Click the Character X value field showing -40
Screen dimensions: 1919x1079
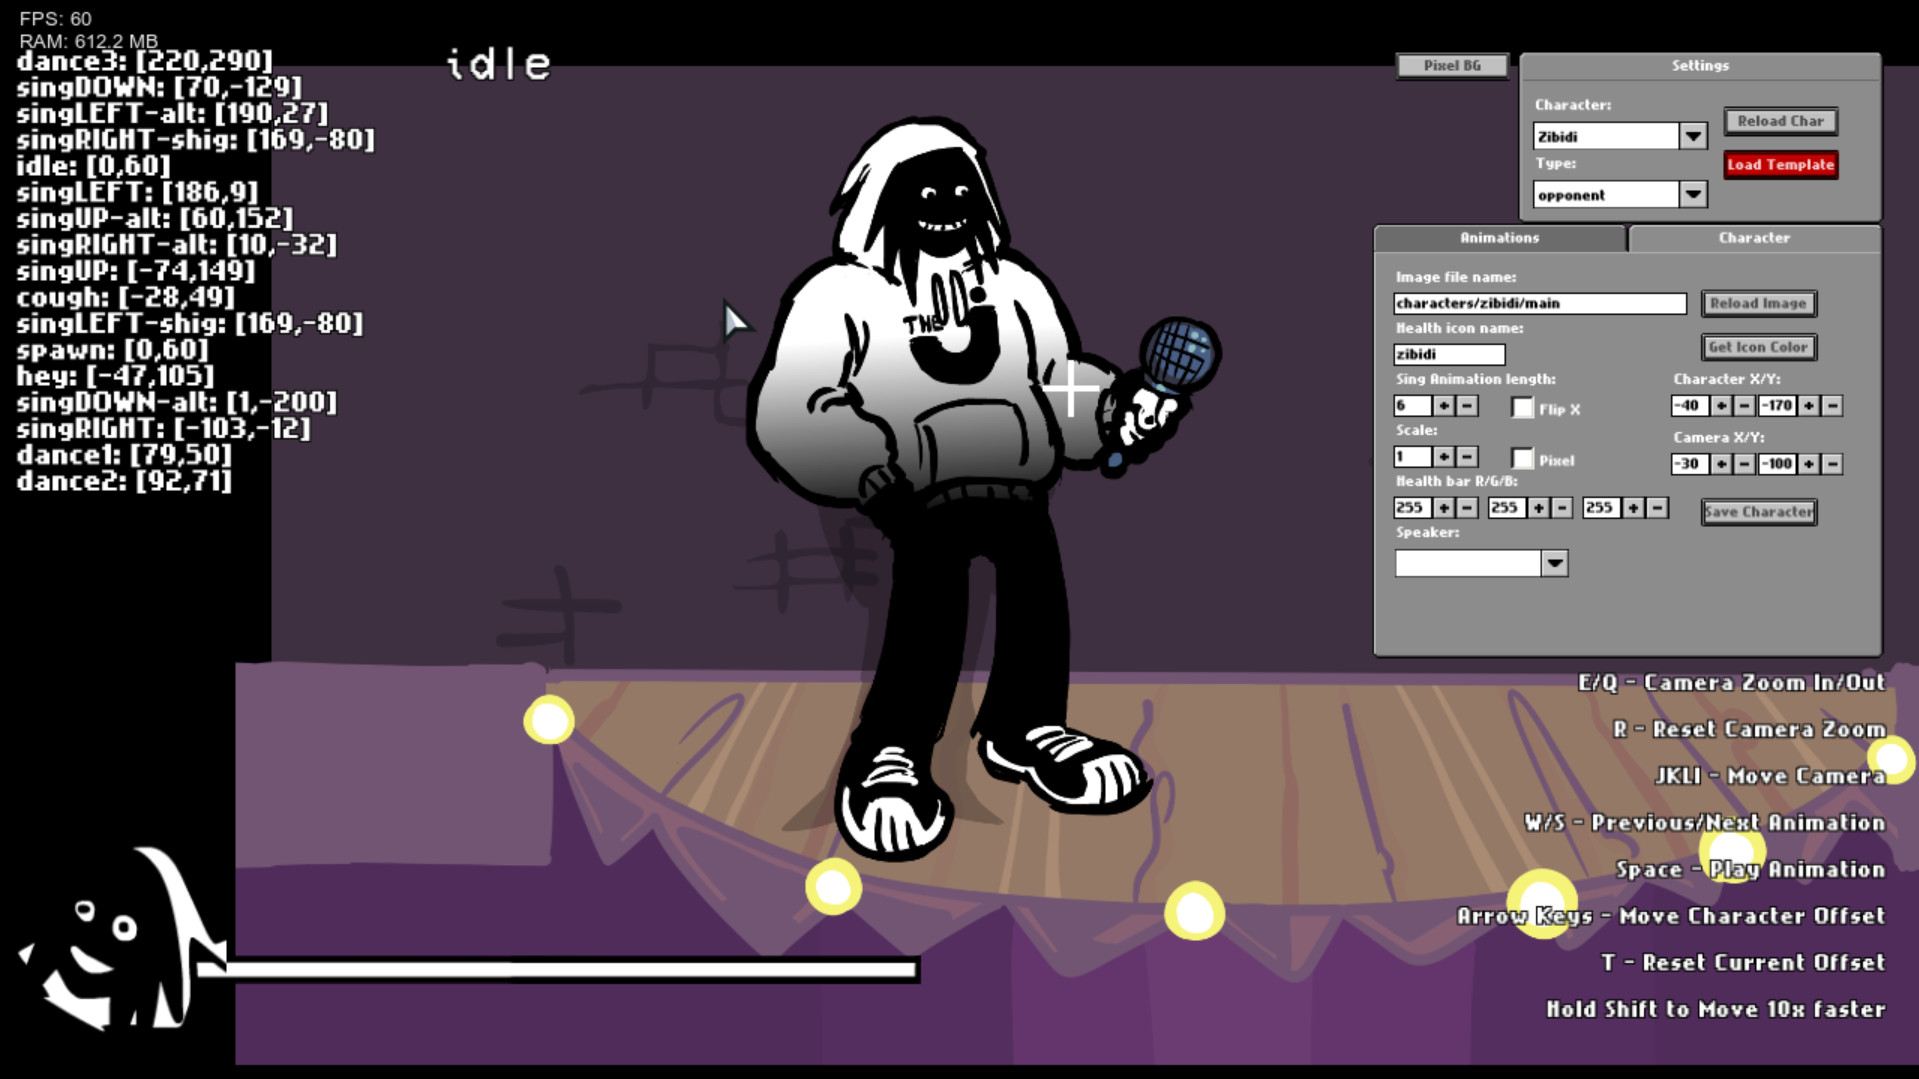pyautogui.click(x=1690, y=405)
